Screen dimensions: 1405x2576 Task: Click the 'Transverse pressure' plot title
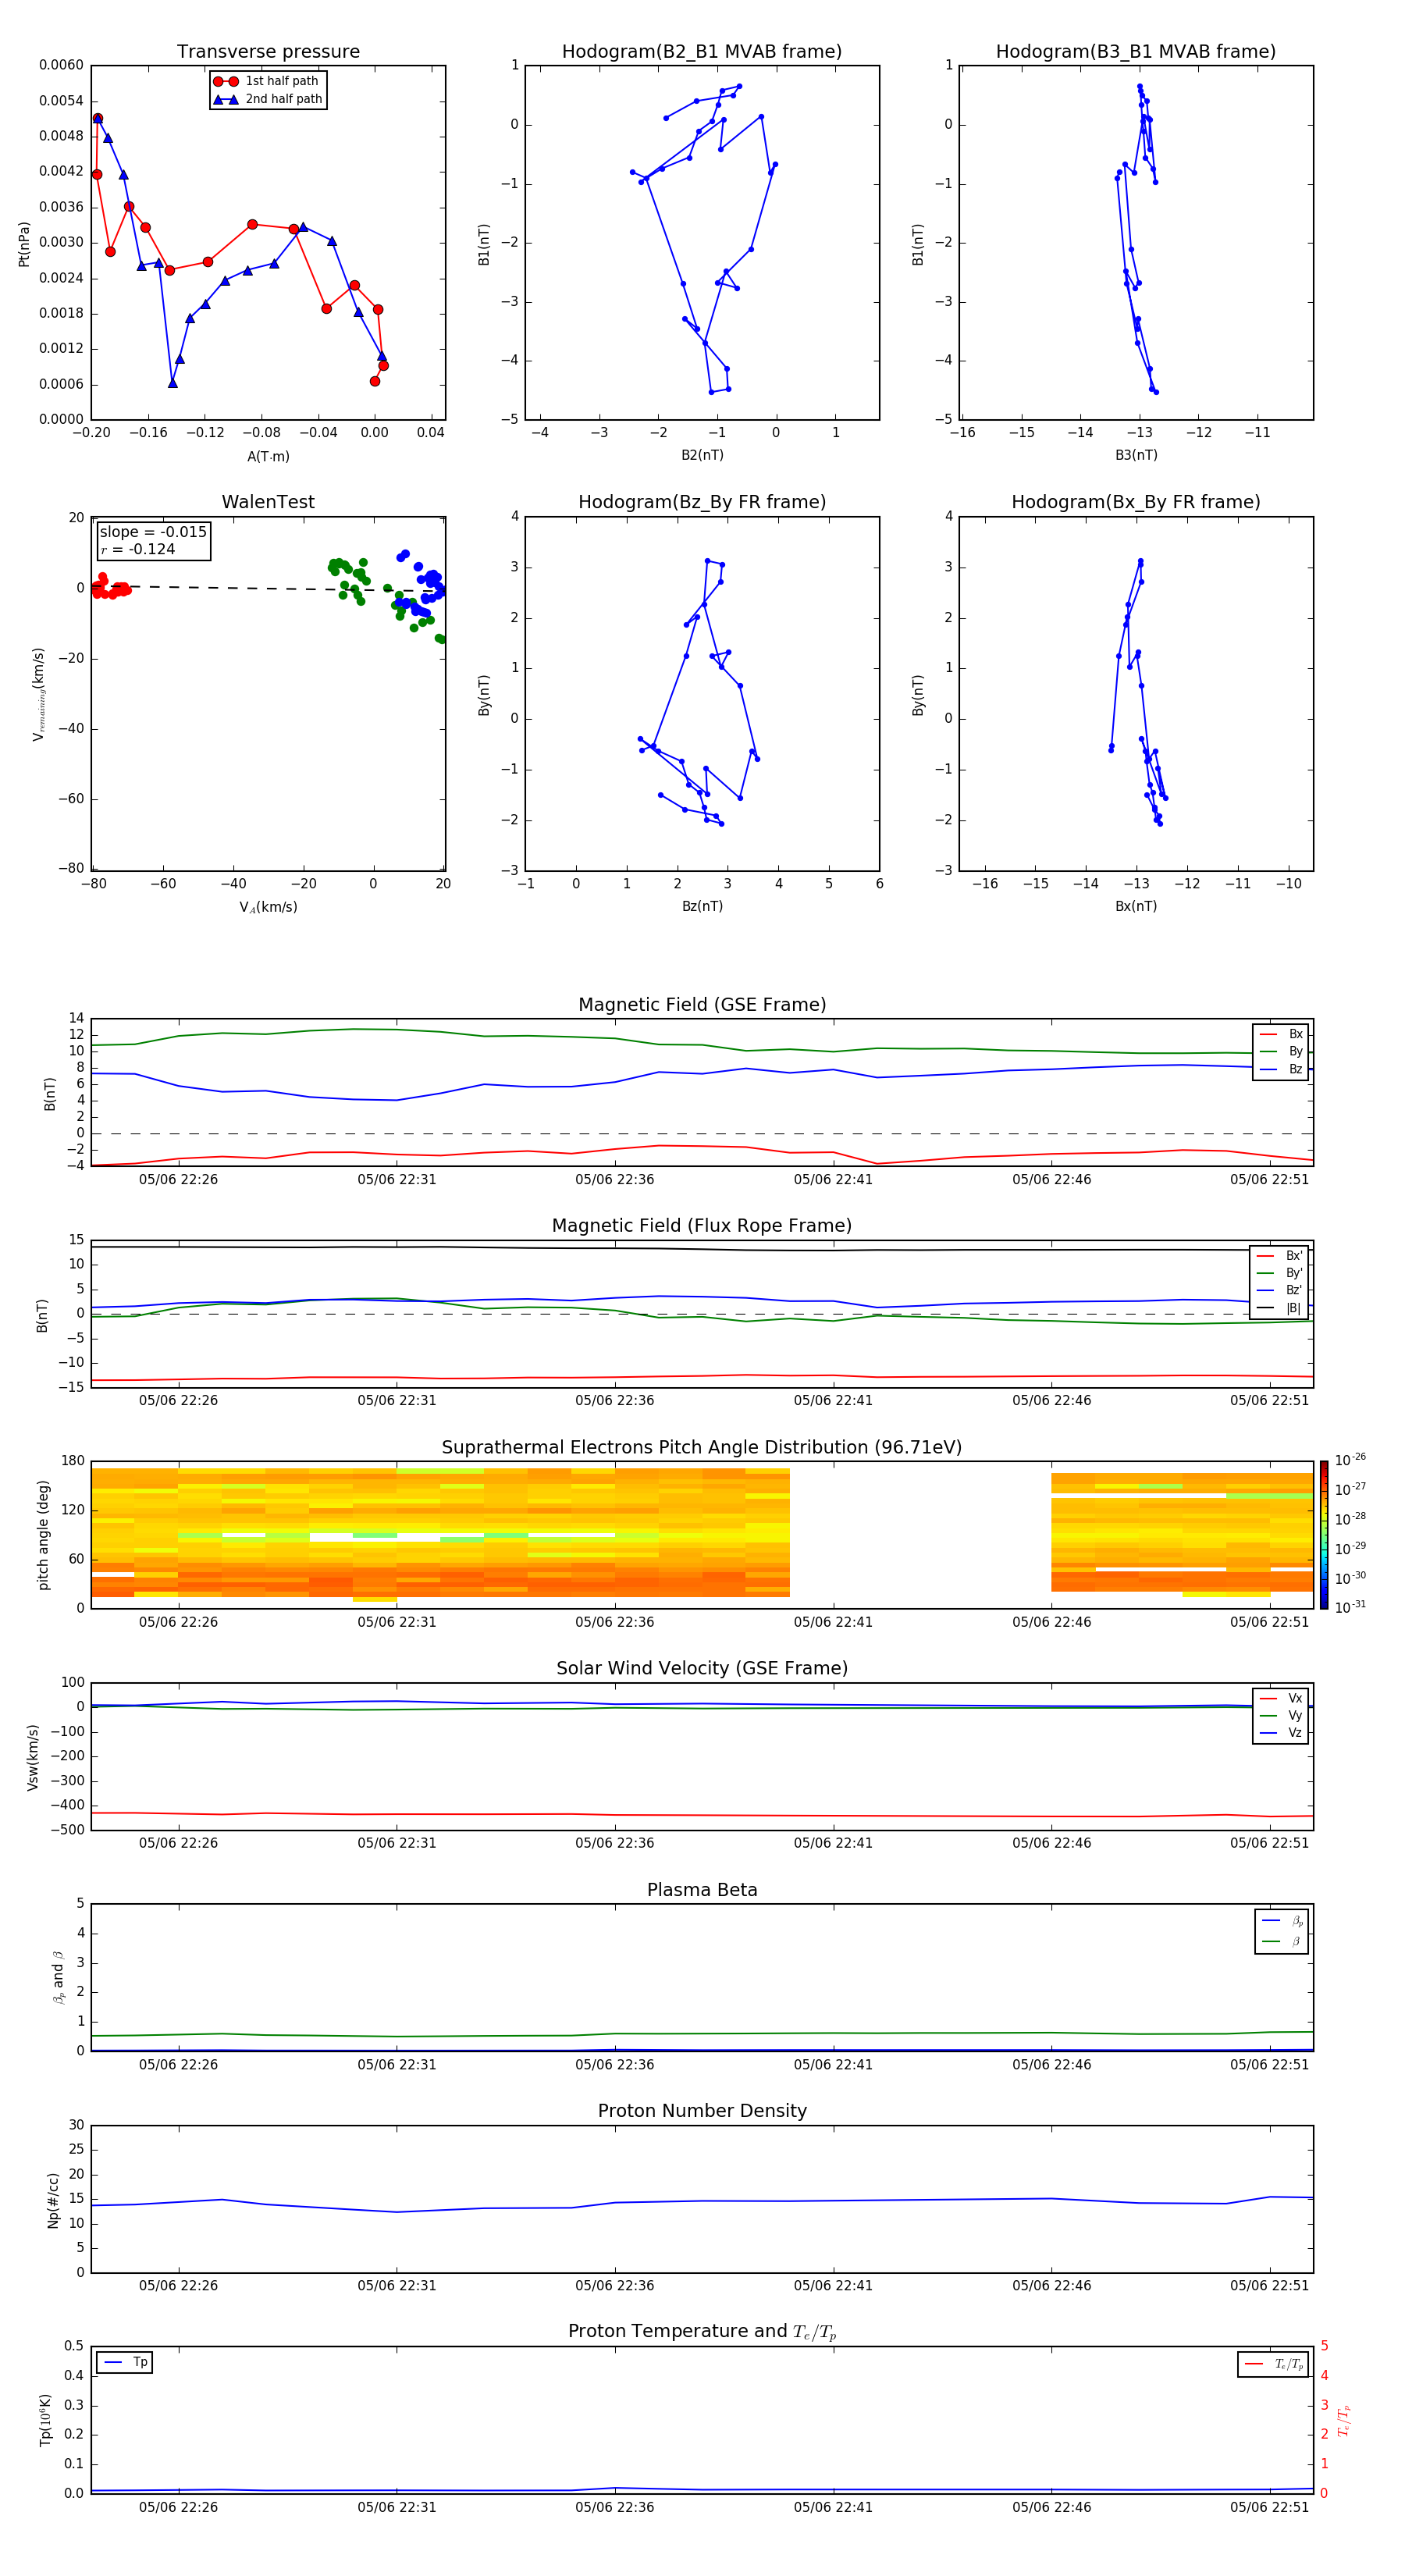click(268, 51)
